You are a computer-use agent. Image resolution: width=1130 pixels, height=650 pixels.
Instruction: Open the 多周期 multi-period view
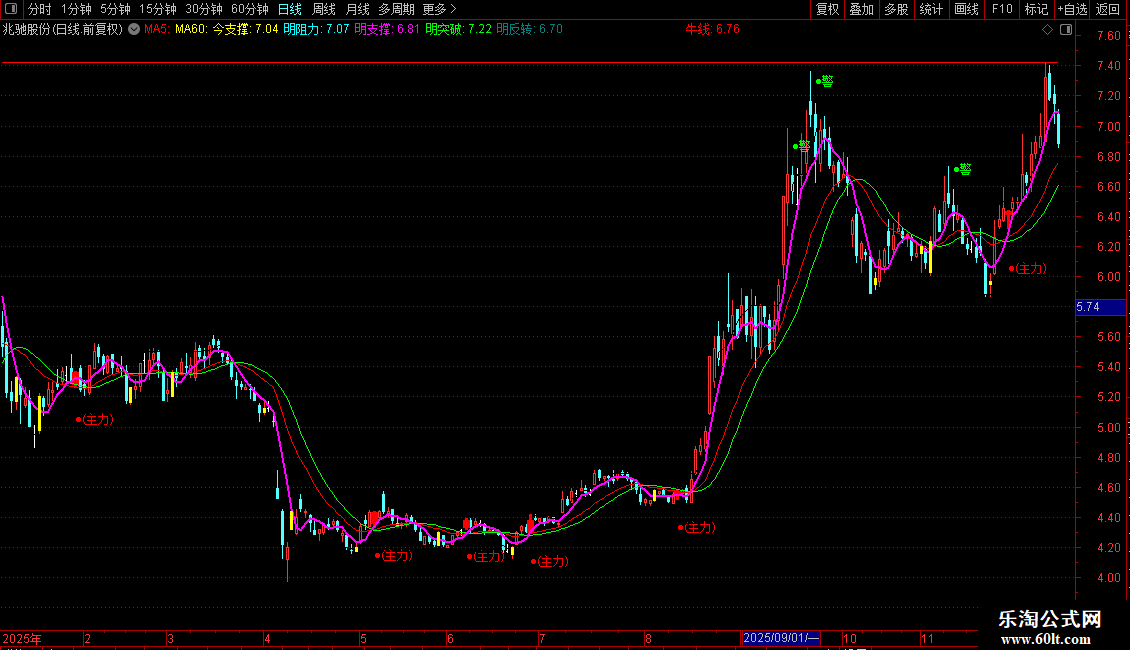396,9
